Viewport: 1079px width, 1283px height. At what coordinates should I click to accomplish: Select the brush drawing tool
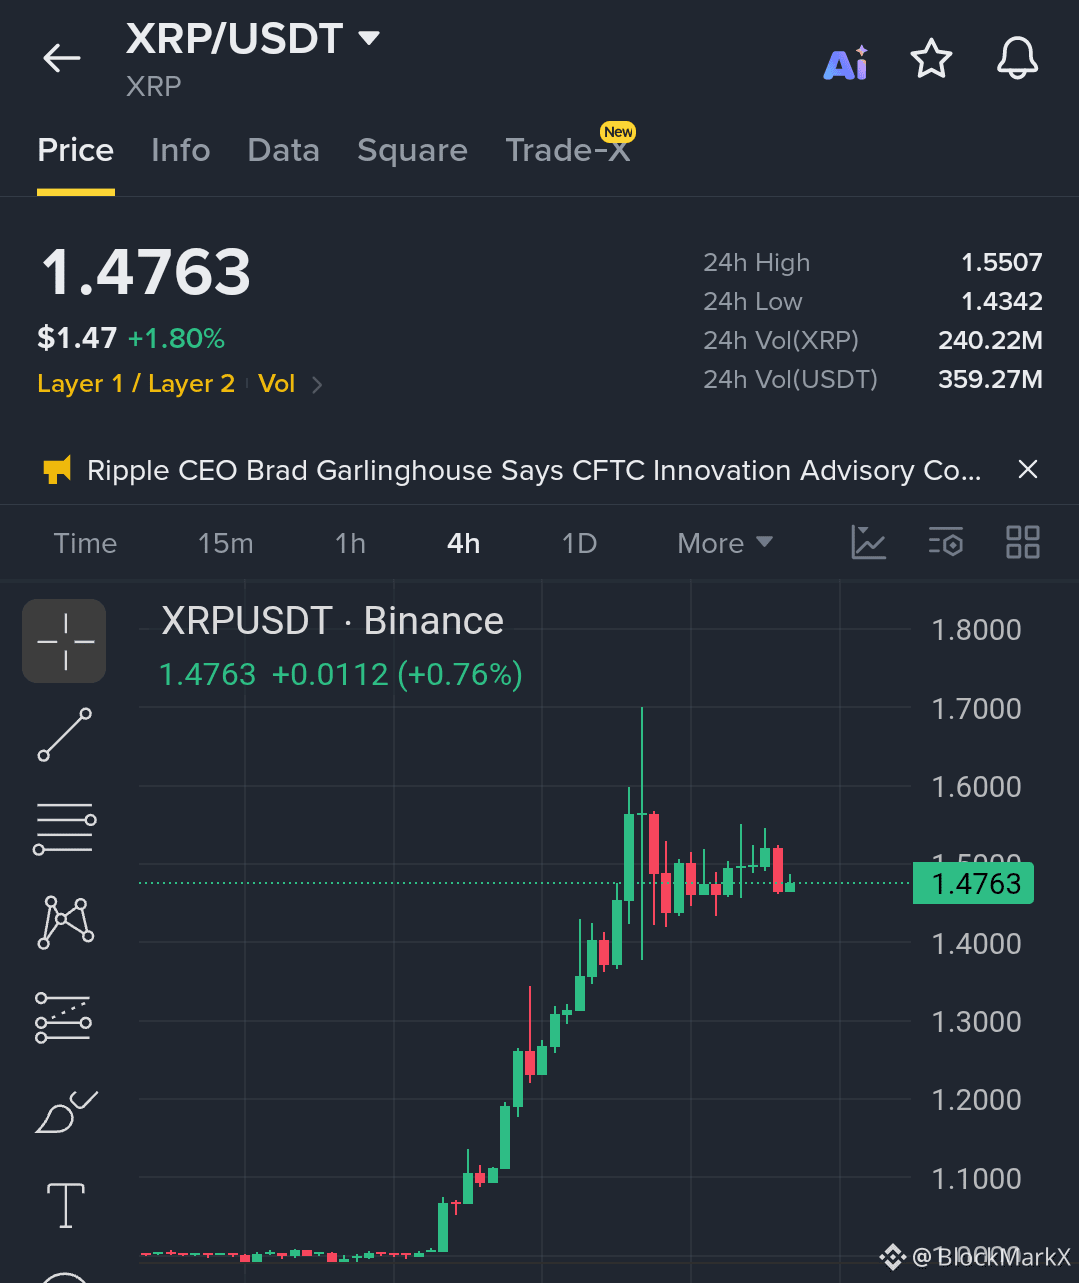point(66,1111)
